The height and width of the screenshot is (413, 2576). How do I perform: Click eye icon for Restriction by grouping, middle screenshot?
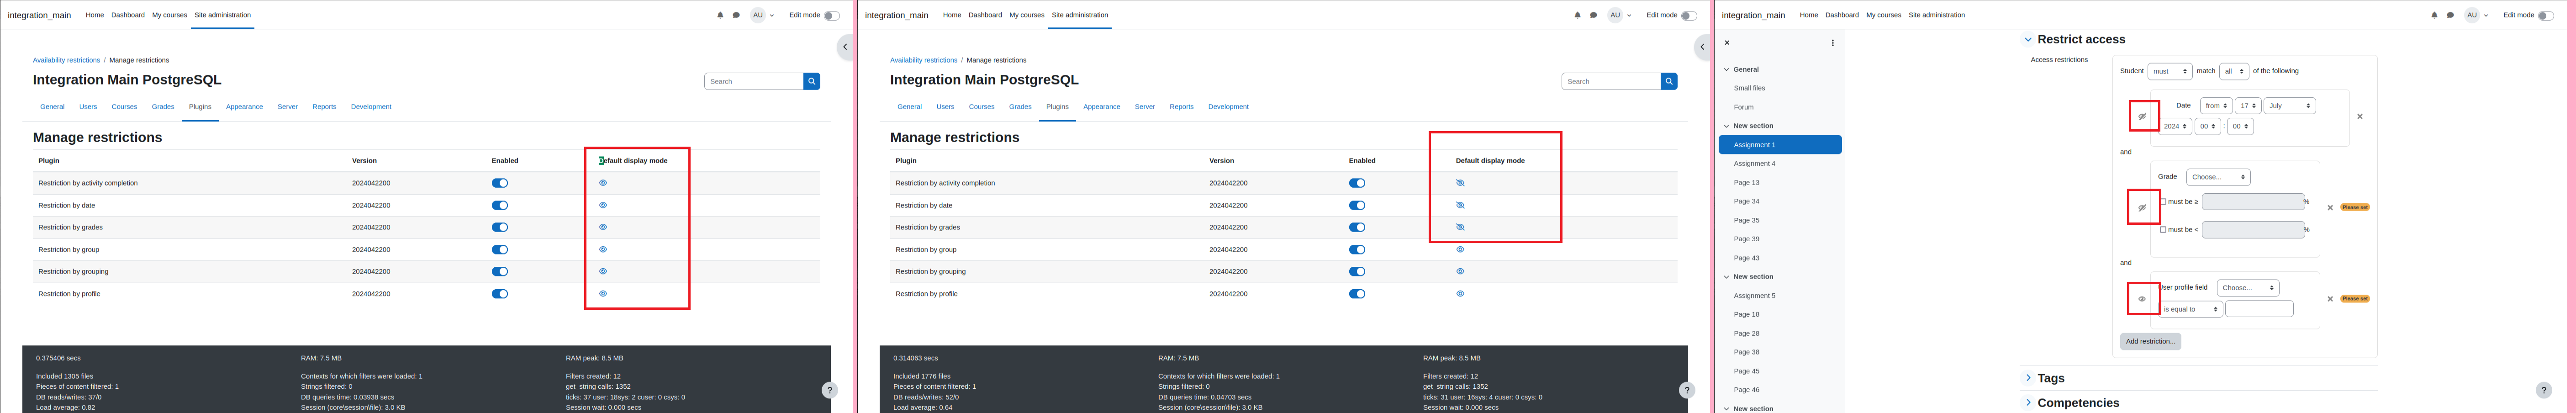point(1460,271)
